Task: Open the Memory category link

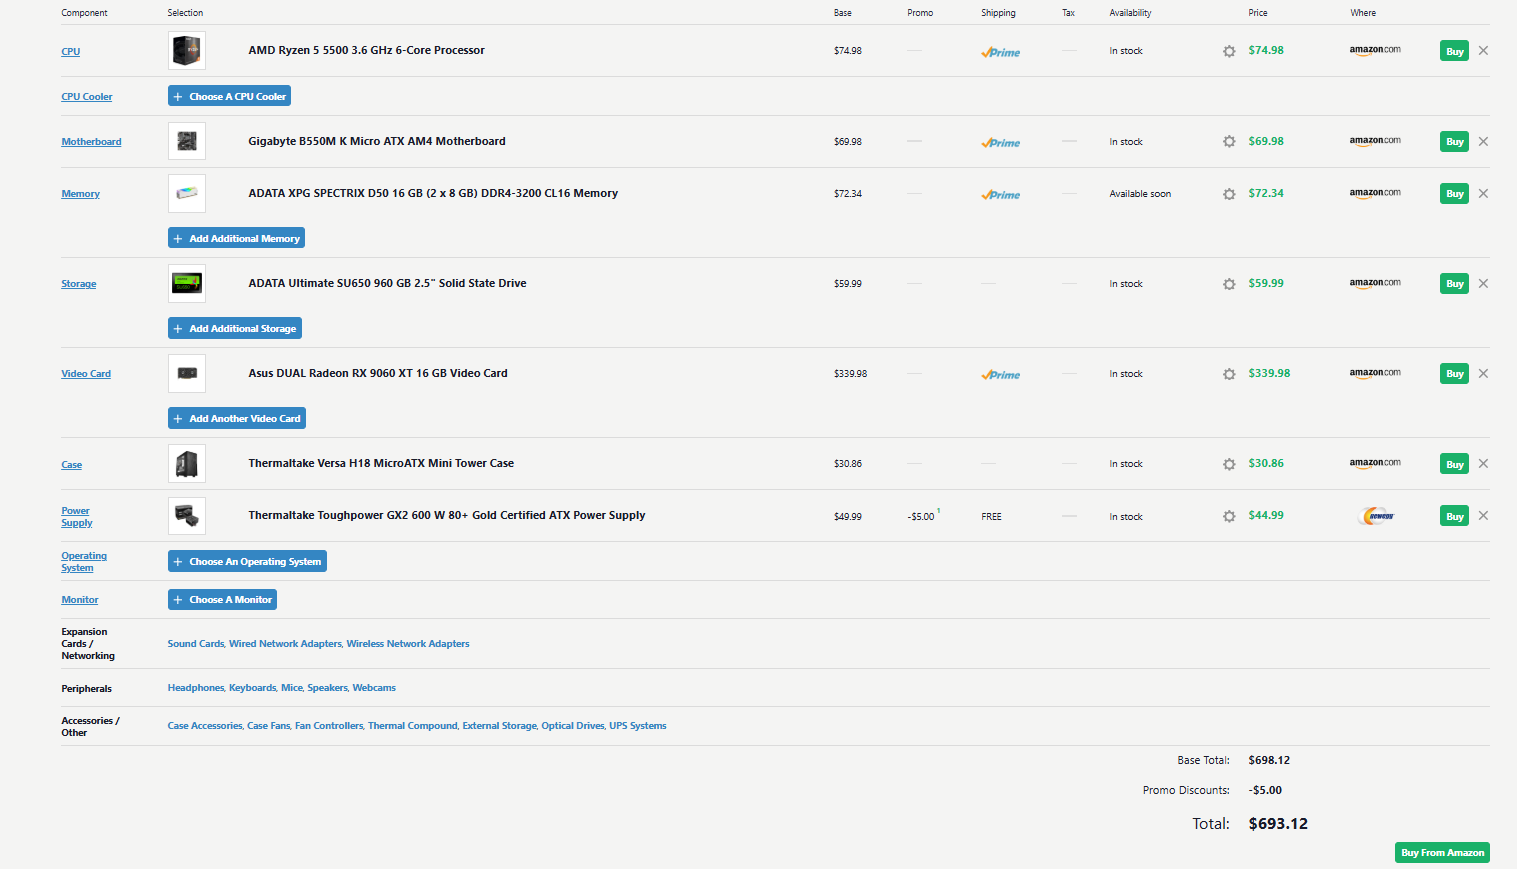Action: coord(80,194)
